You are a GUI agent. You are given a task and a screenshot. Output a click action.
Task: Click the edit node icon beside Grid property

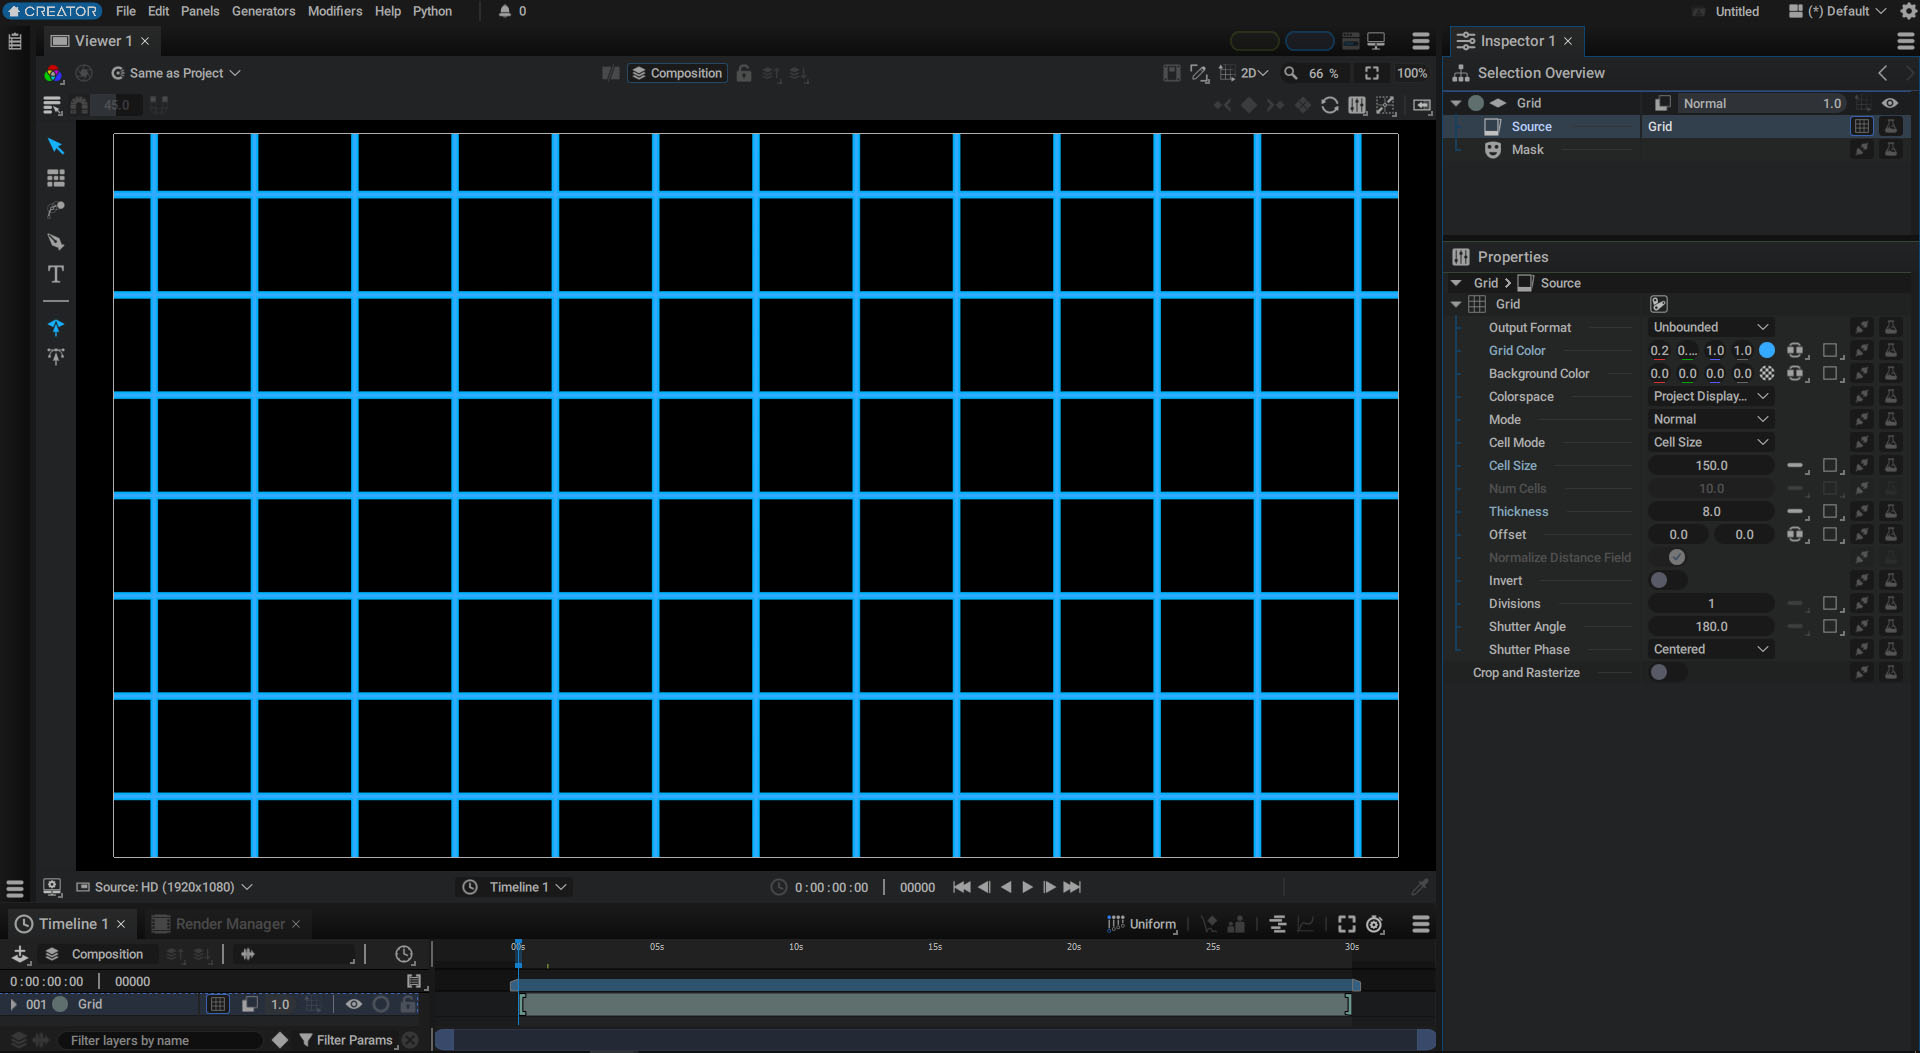click(1659, 304)
